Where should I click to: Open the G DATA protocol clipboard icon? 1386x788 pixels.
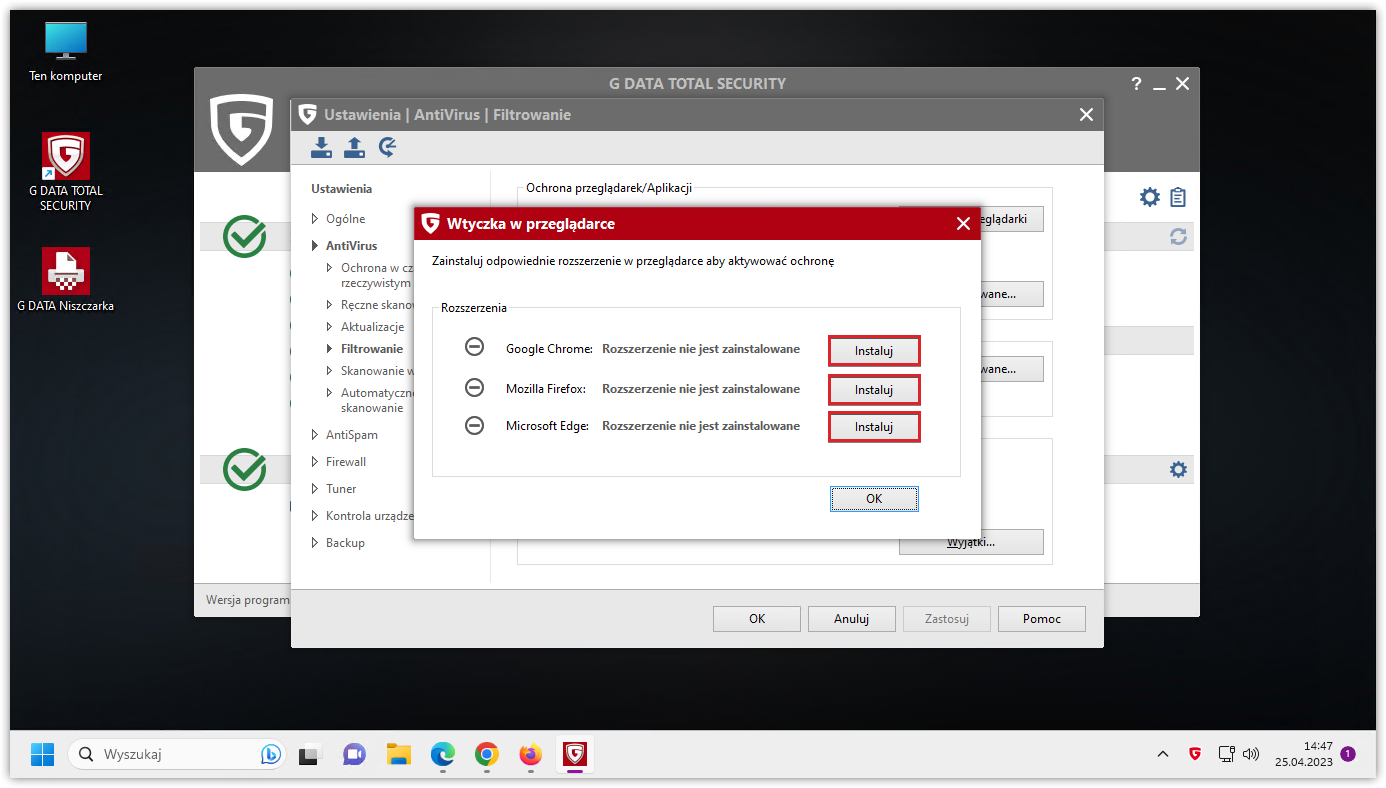coord(1178,197)
